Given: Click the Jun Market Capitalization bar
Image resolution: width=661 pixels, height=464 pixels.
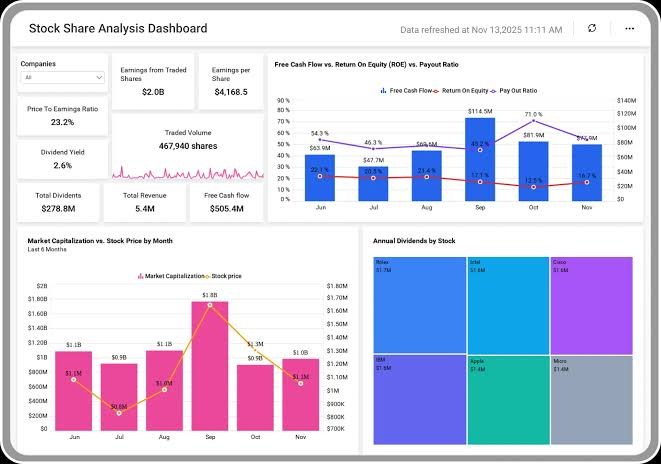Looking at the screenshot, I should (x=74, y=391).
